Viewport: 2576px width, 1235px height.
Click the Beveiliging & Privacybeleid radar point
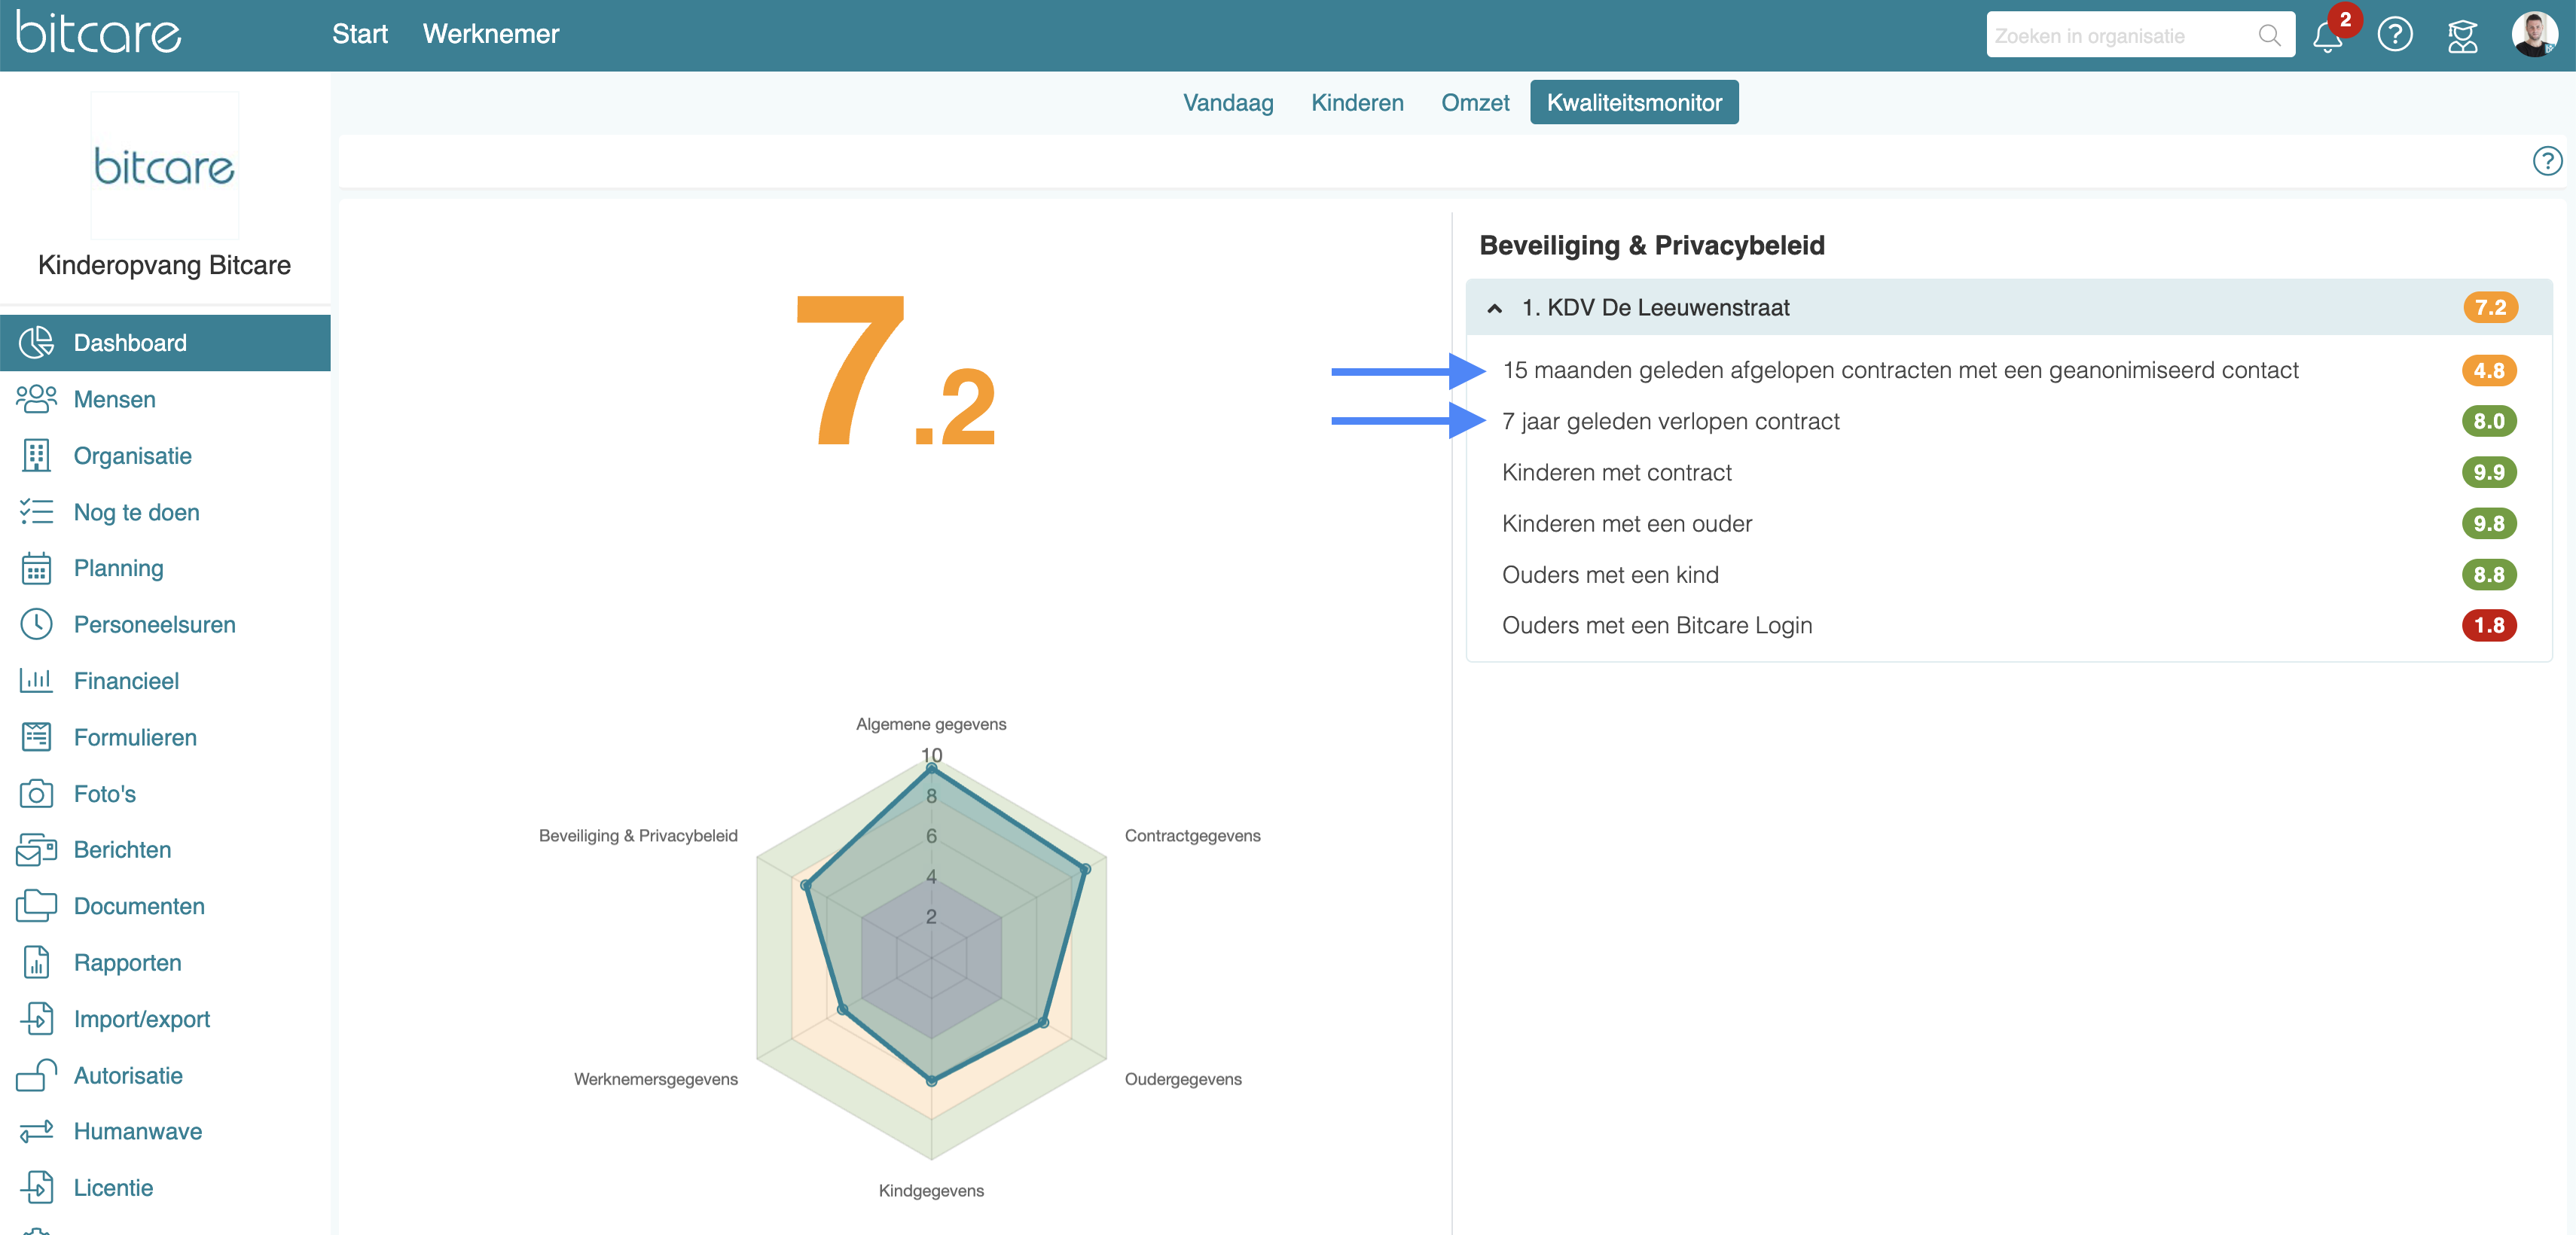click(x=806, y=885)
